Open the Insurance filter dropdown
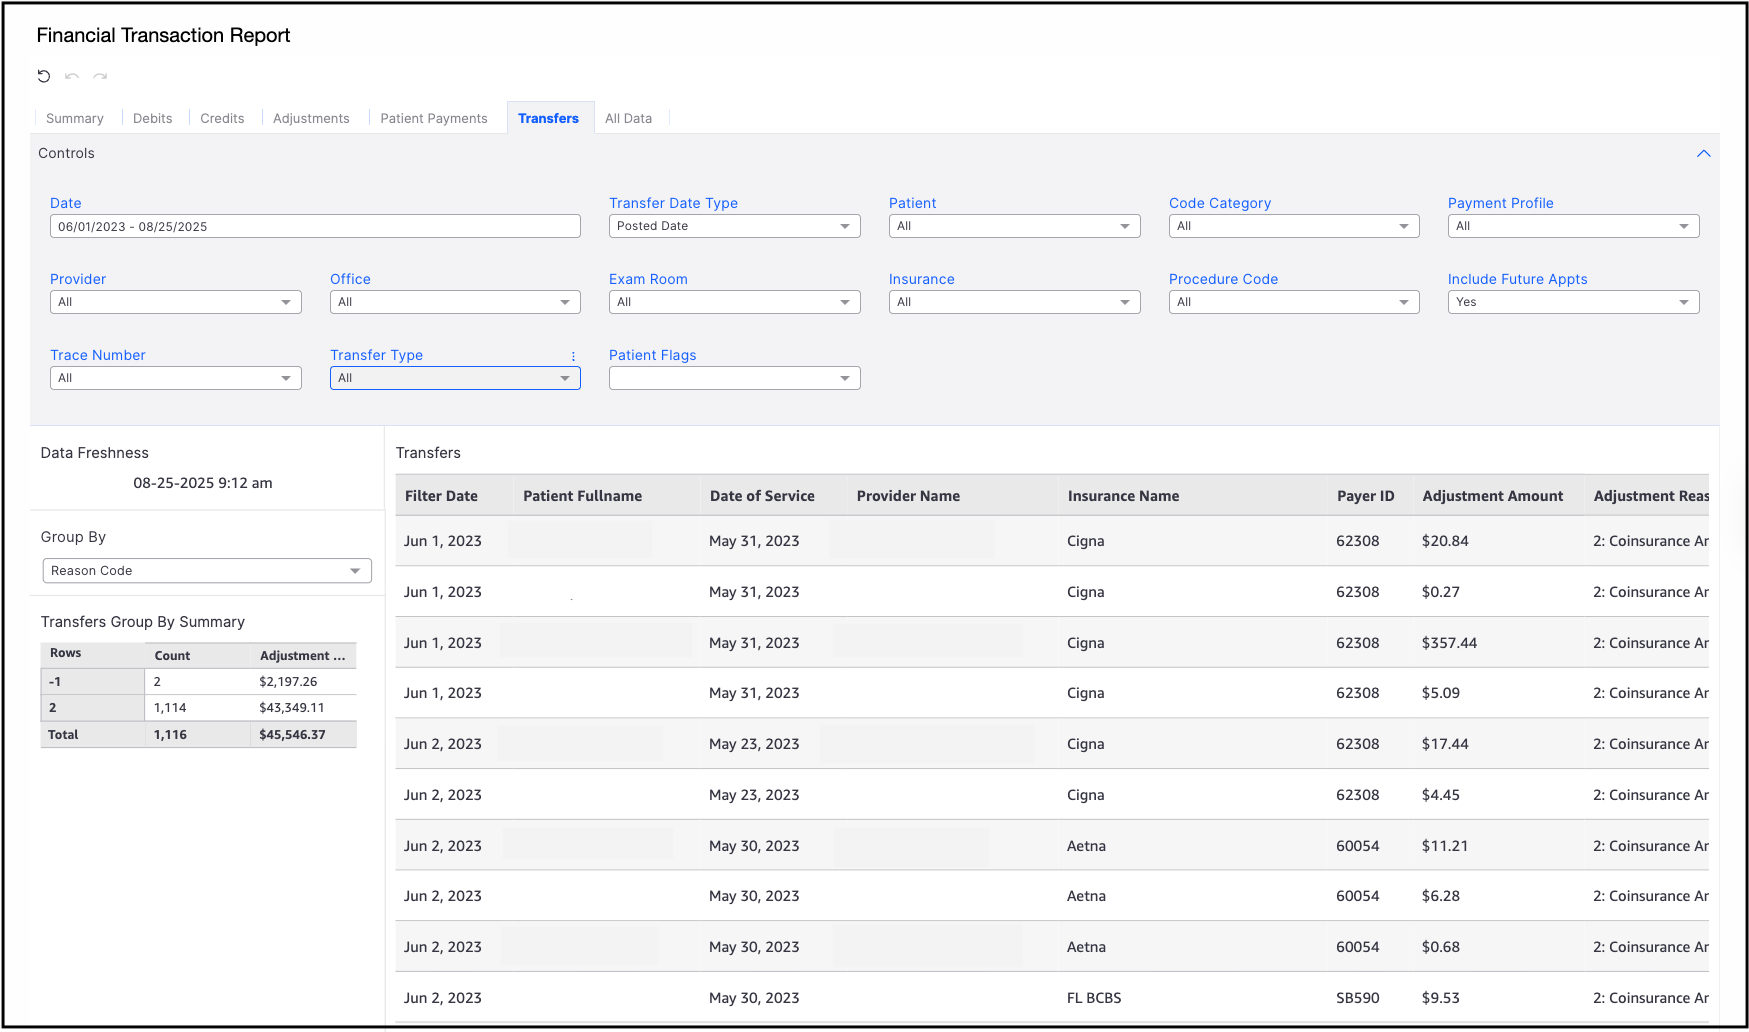Screen dimensions: 1749x1032 pos(1013,302)
